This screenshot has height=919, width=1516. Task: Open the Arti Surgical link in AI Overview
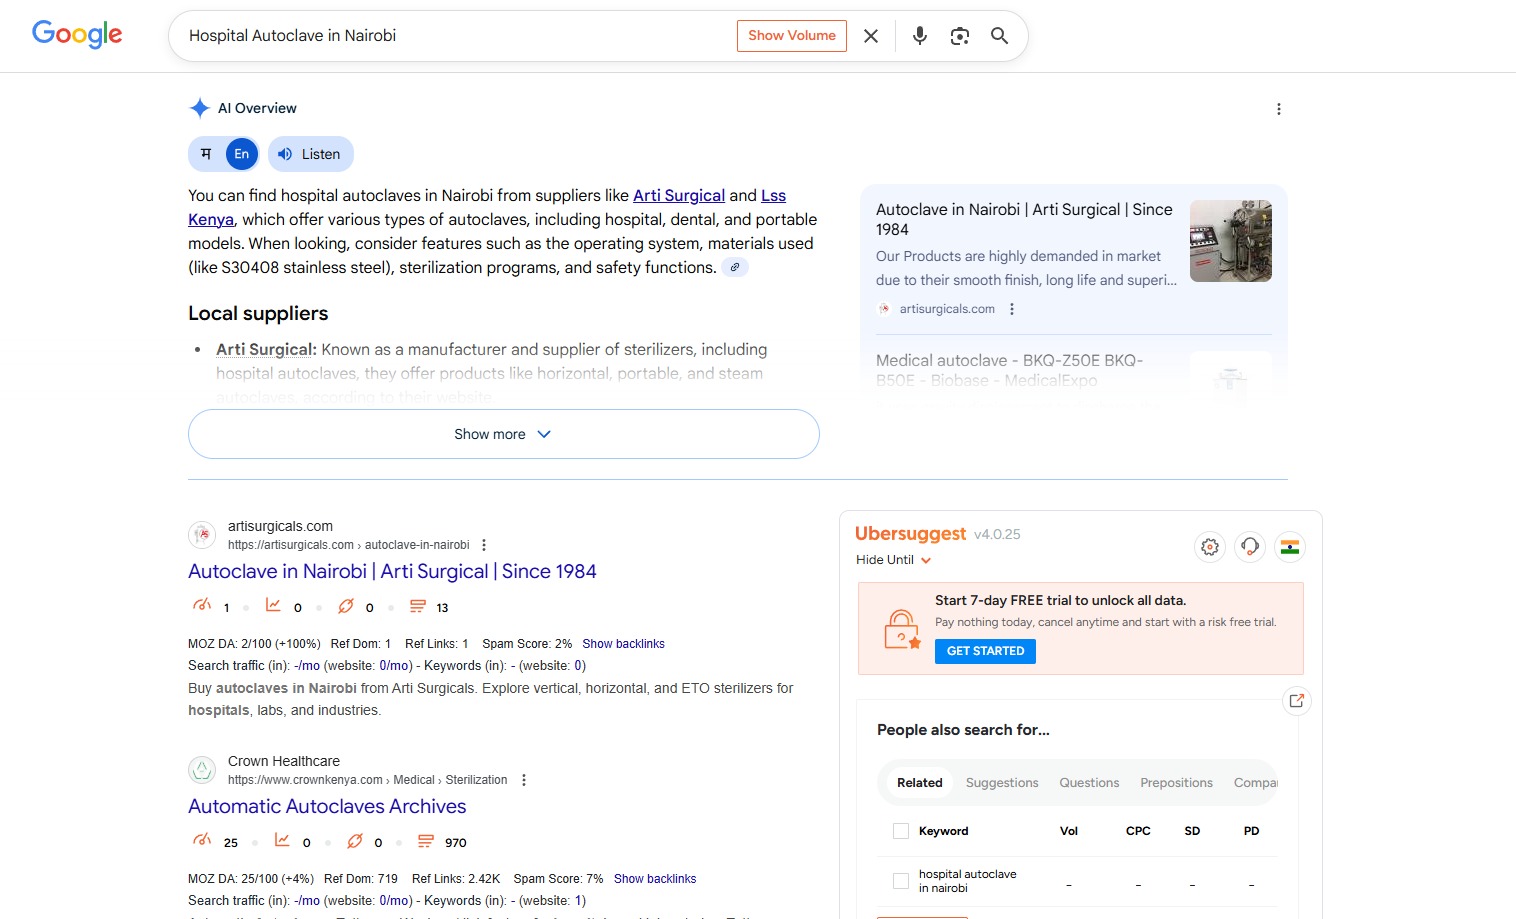(679, 195)
